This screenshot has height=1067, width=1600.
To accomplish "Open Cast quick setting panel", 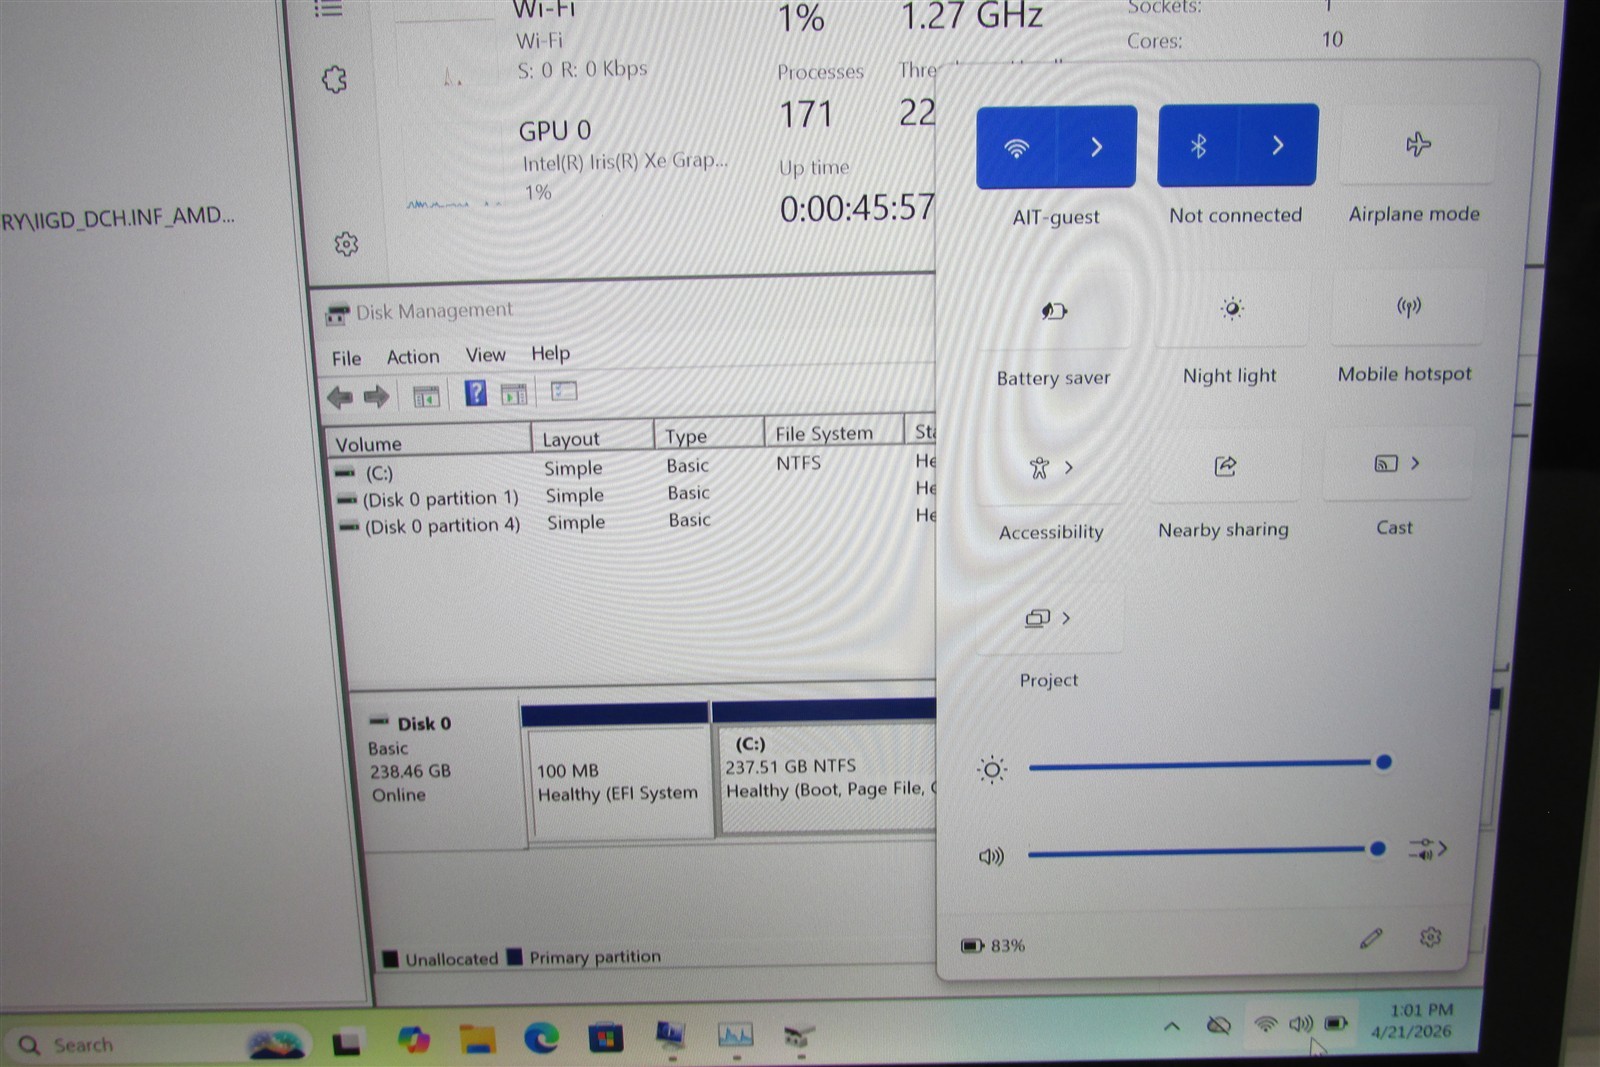I will 1397,463.
